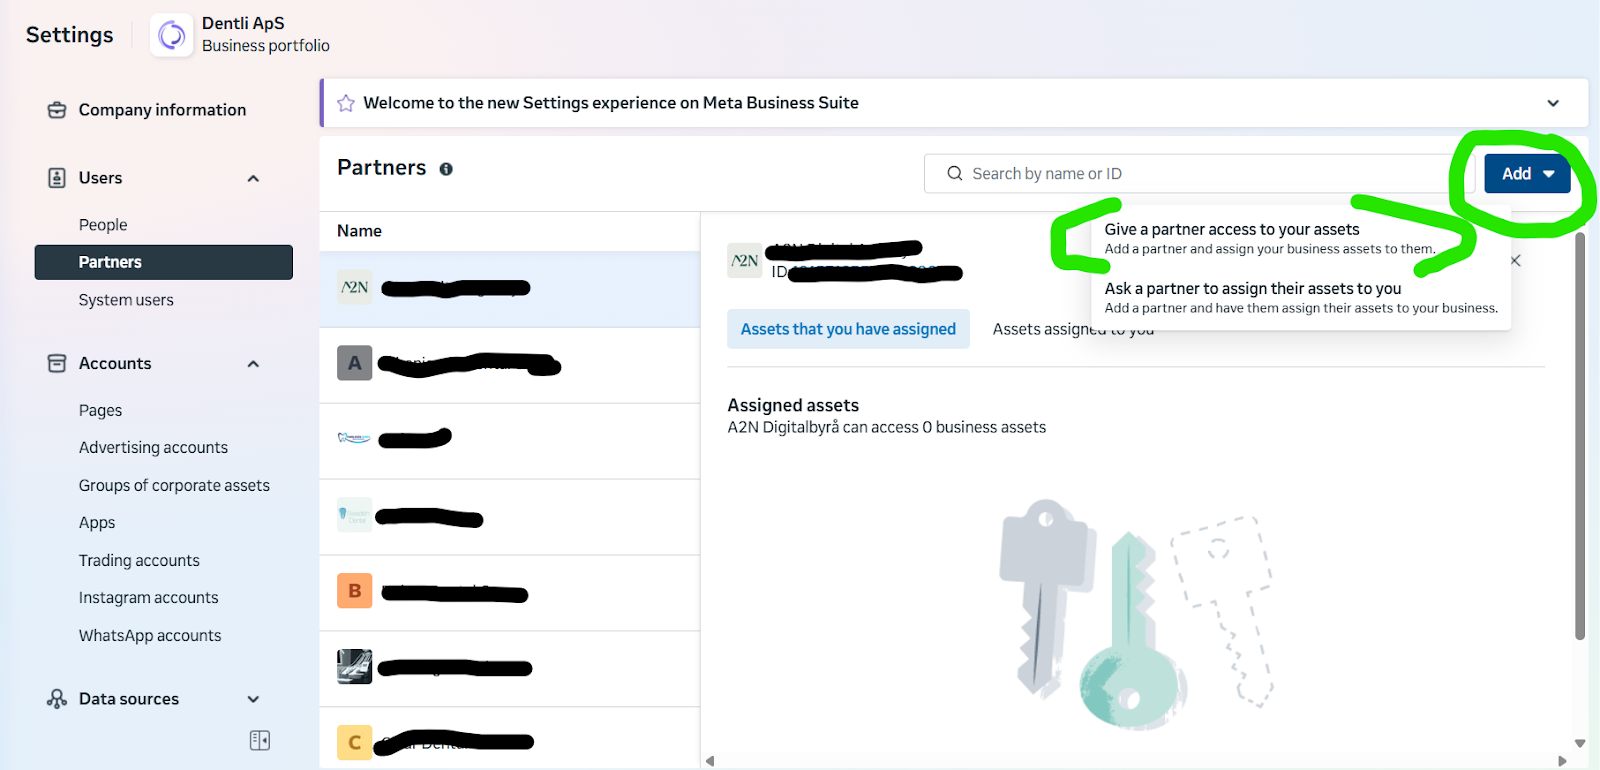Open WhatsApp accounts
1600x770 pixels.
coord(150,636)
